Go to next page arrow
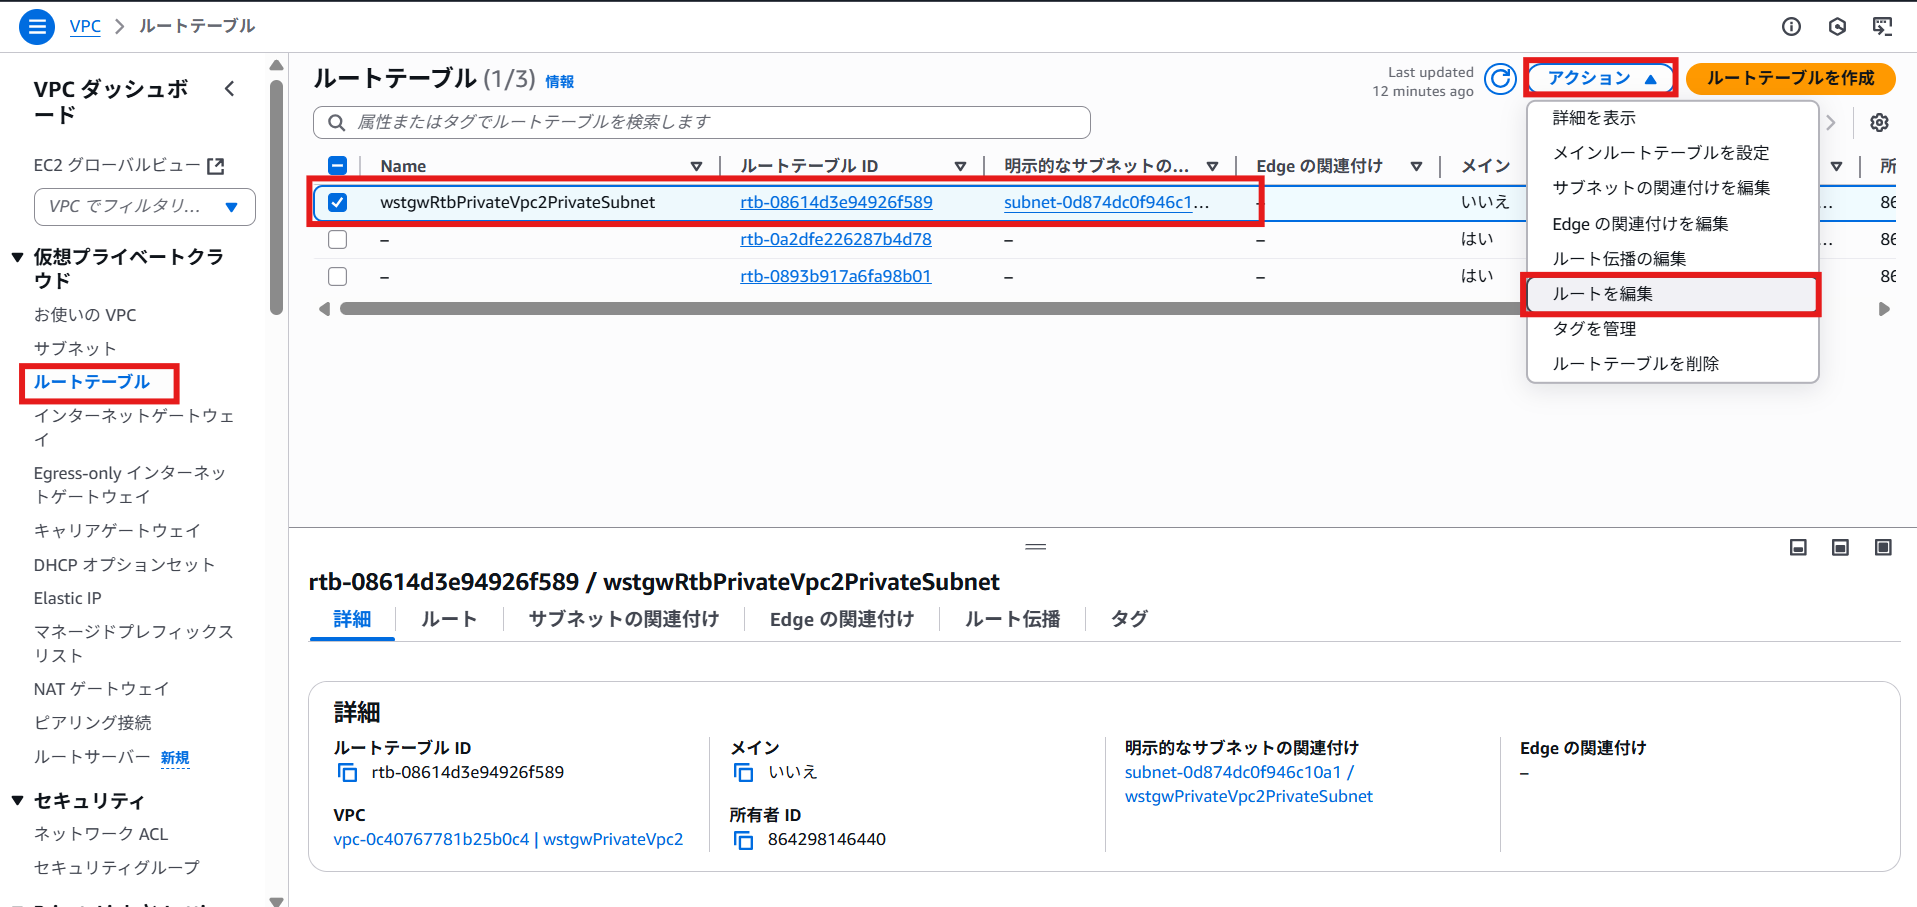 (1831, 122)
